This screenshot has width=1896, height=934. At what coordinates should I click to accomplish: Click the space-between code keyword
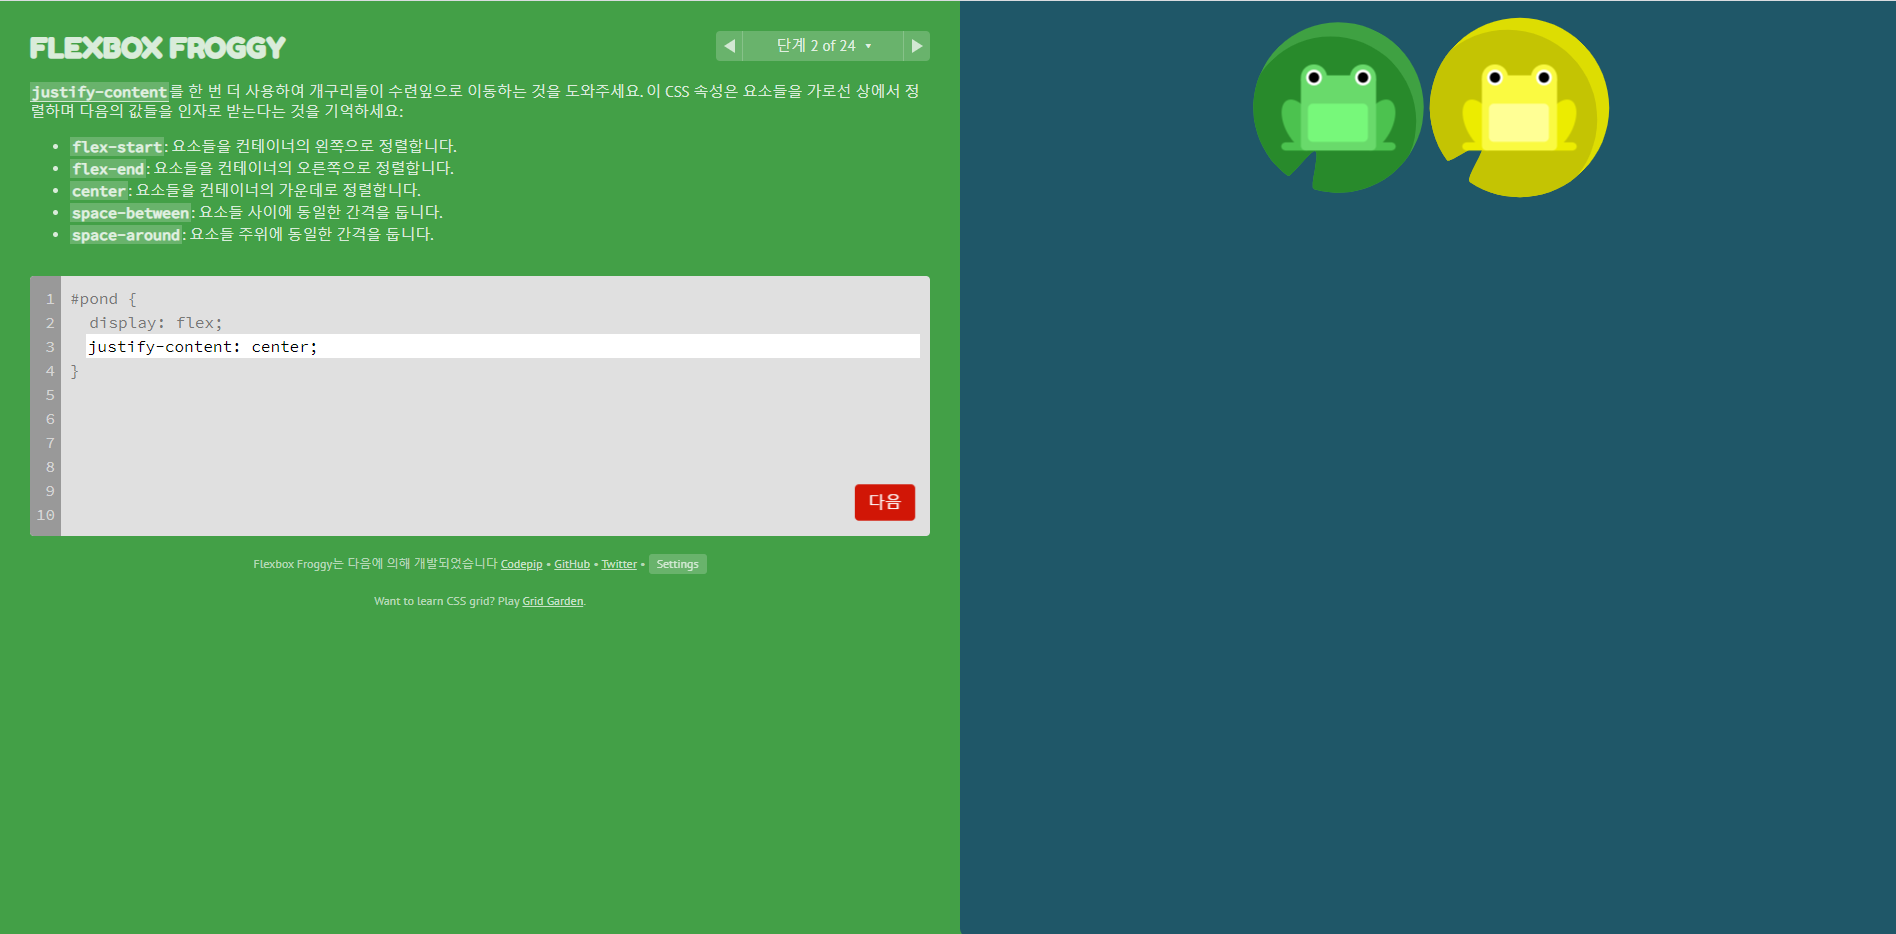pyautogui.click(x=130, y=213)
